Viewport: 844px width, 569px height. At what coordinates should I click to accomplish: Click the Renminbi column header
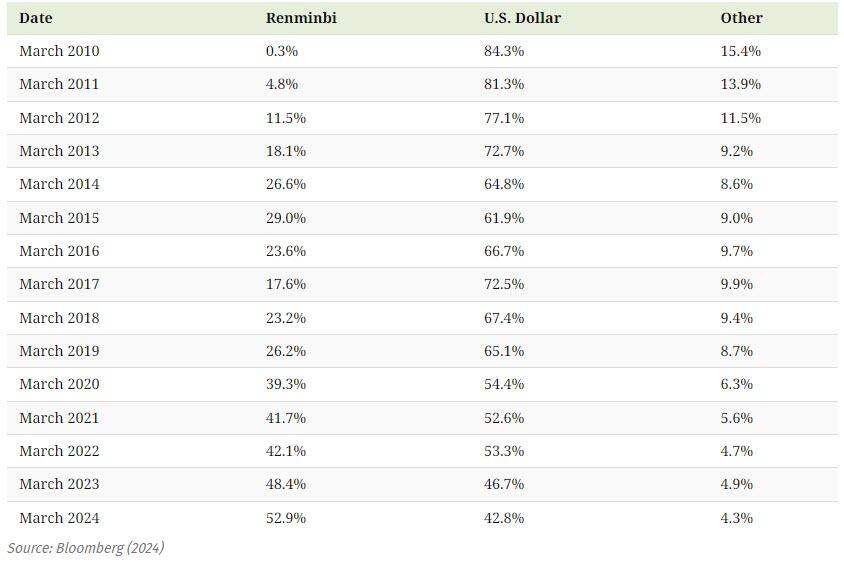301,18
